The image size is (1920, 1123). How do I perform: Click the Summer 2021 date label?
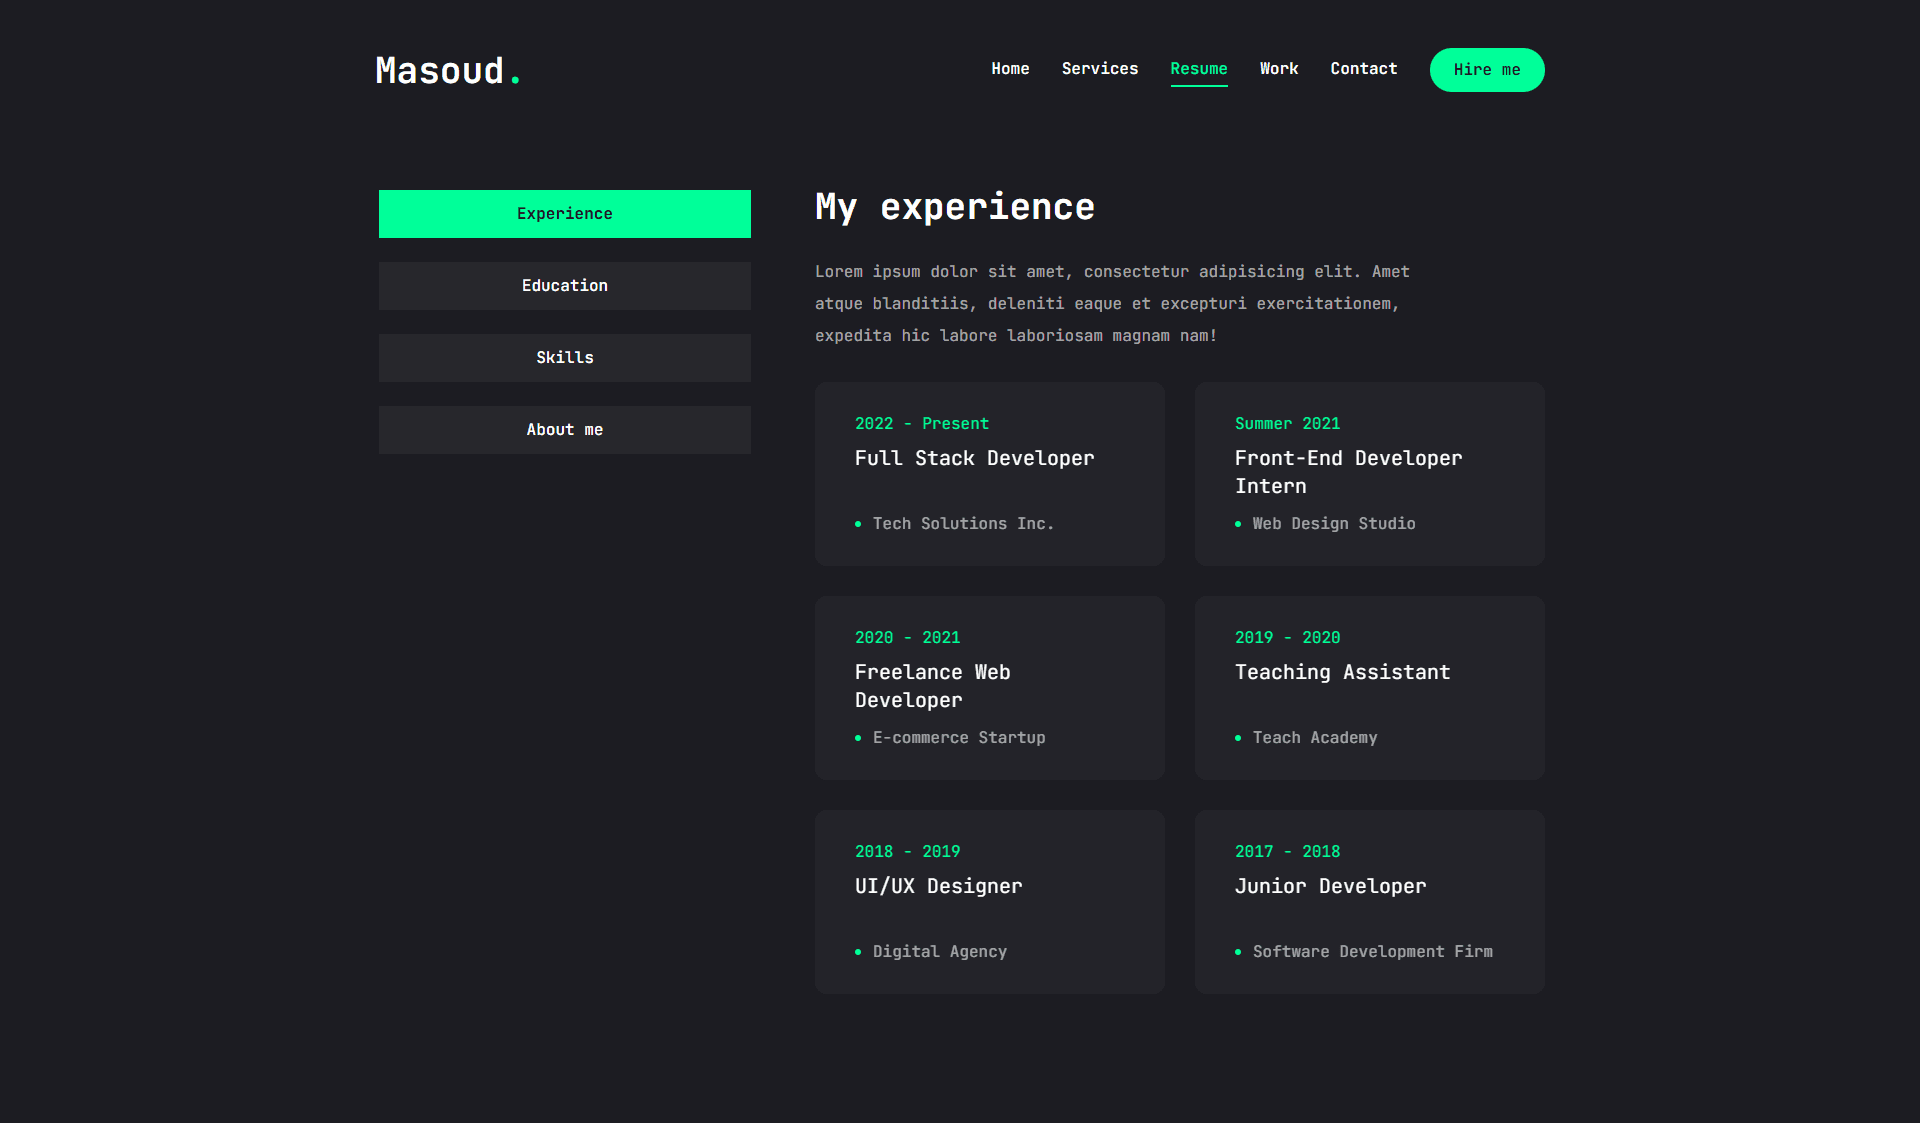tap(1288, 424)
